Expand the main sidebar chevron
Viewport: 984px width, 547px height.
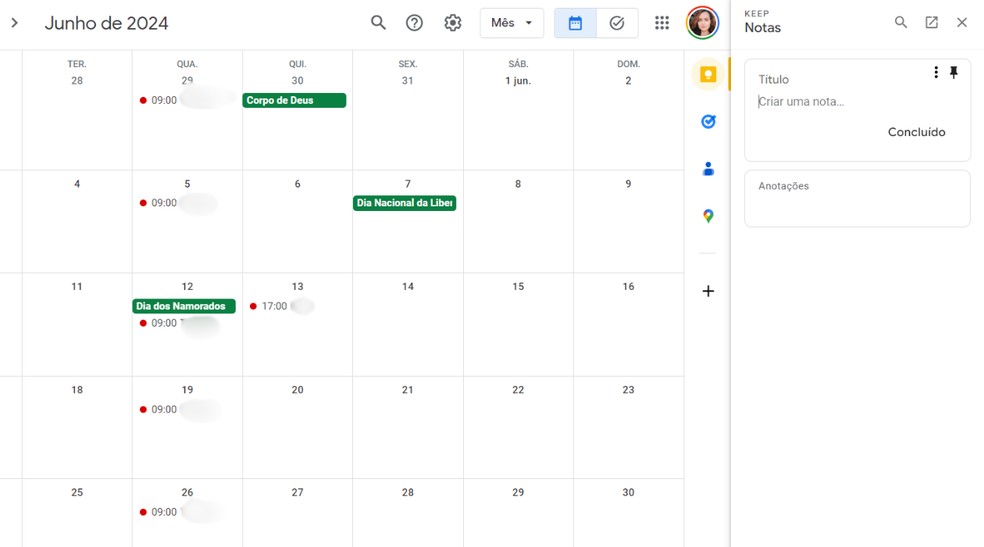click(15, 22)
